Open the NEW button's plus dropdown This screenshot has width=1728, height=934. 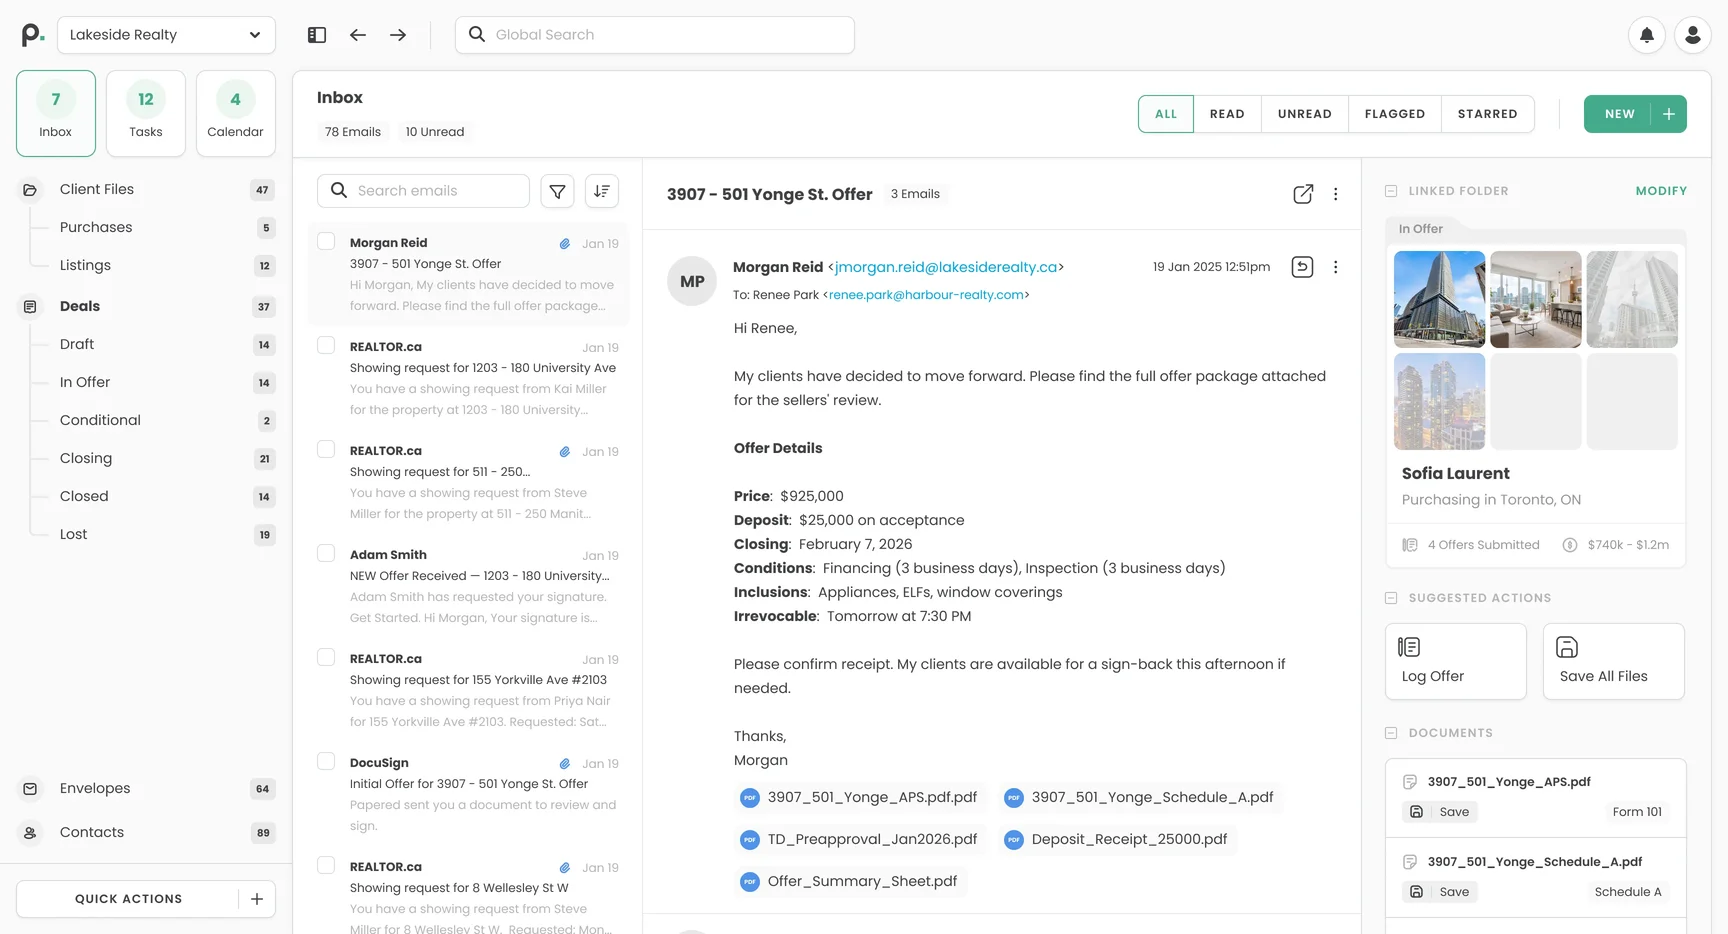click(1668, 114)
